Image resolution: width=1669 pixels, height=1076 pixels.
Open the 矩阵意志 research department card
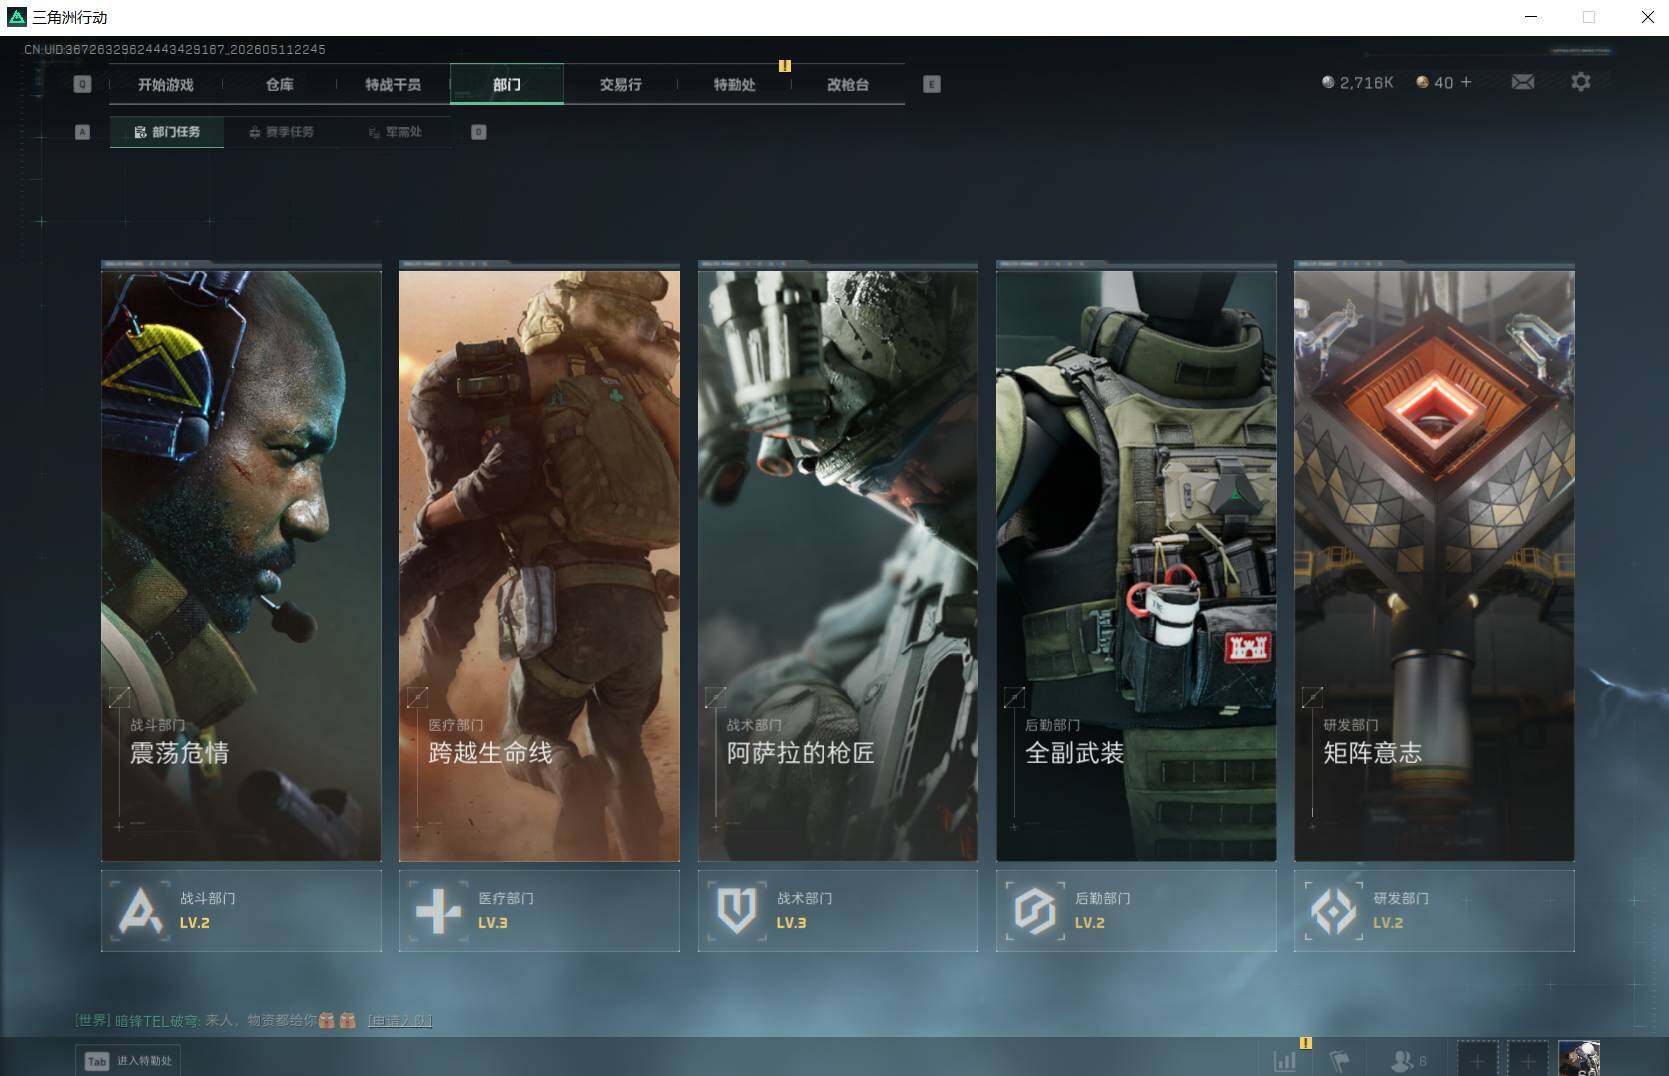[x=1434, y=565]
